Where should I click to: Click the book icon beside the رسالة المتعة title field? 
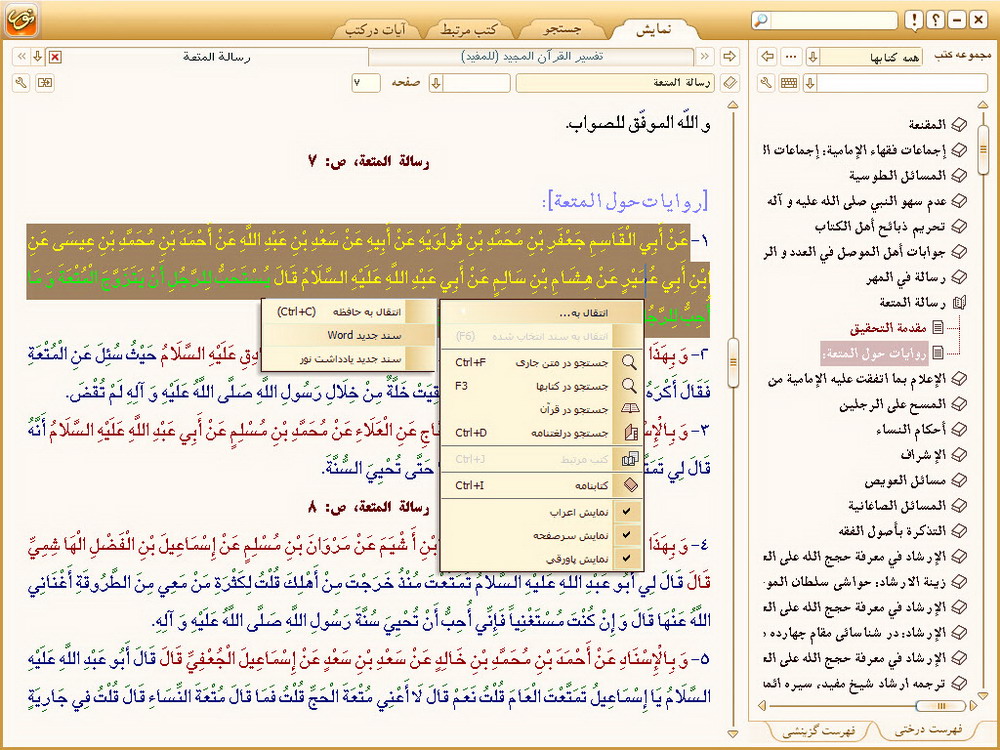pos(730,83)
